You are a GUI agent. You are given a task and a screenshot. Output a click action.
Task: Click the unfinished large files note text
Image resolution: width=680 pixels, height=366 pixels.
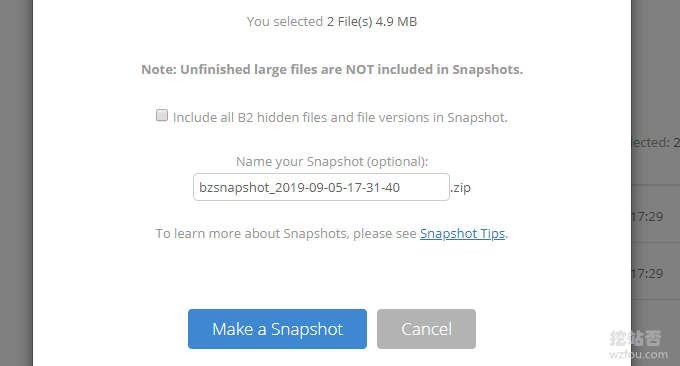click(x=332, y=69)
